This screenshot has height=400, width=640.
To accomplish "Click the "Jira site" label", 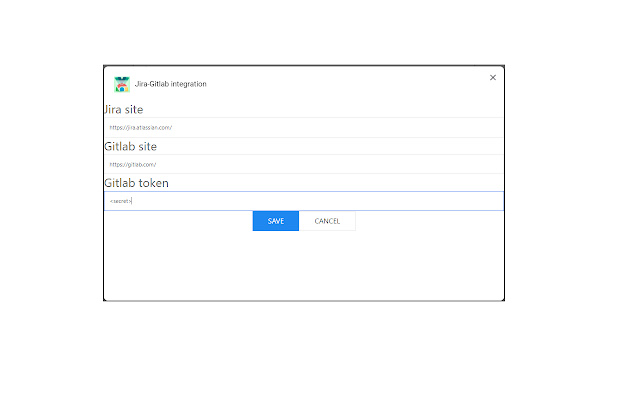I will point(126,110).
